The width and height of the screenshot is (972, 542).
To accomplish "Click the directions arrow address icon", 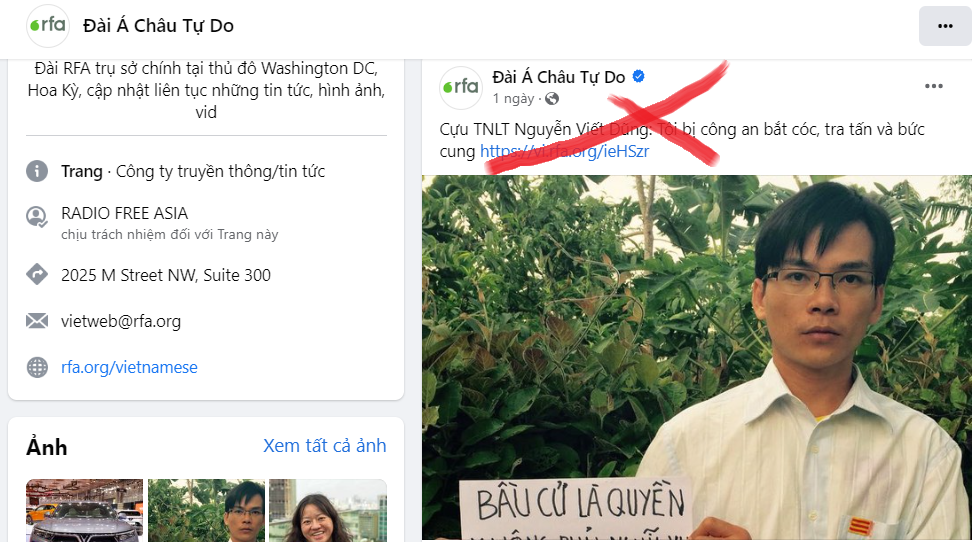I will (x=37, y=274).
